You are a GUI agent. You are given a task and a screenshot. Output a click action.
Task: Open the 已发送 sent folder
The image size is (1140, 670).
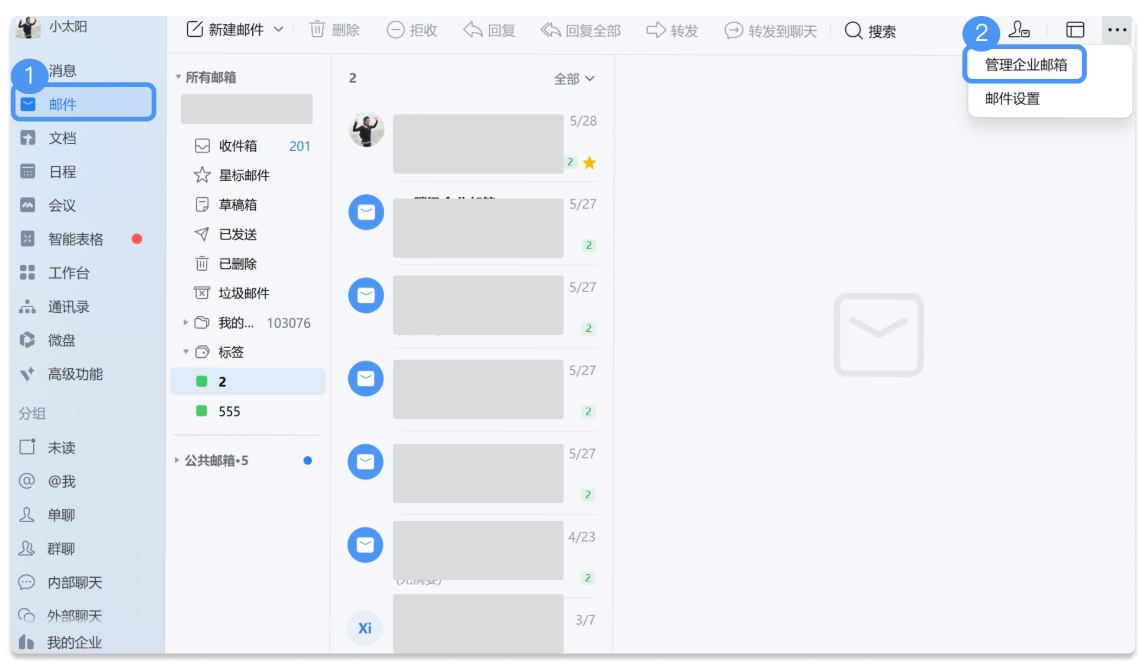[x=249, y=234]
